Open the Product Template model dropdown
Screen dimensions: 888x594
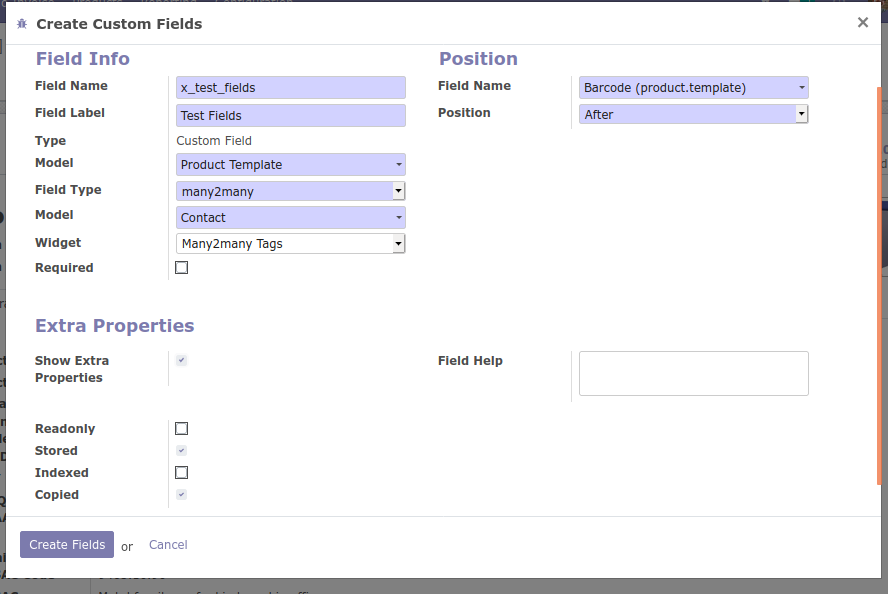point(291,165)
